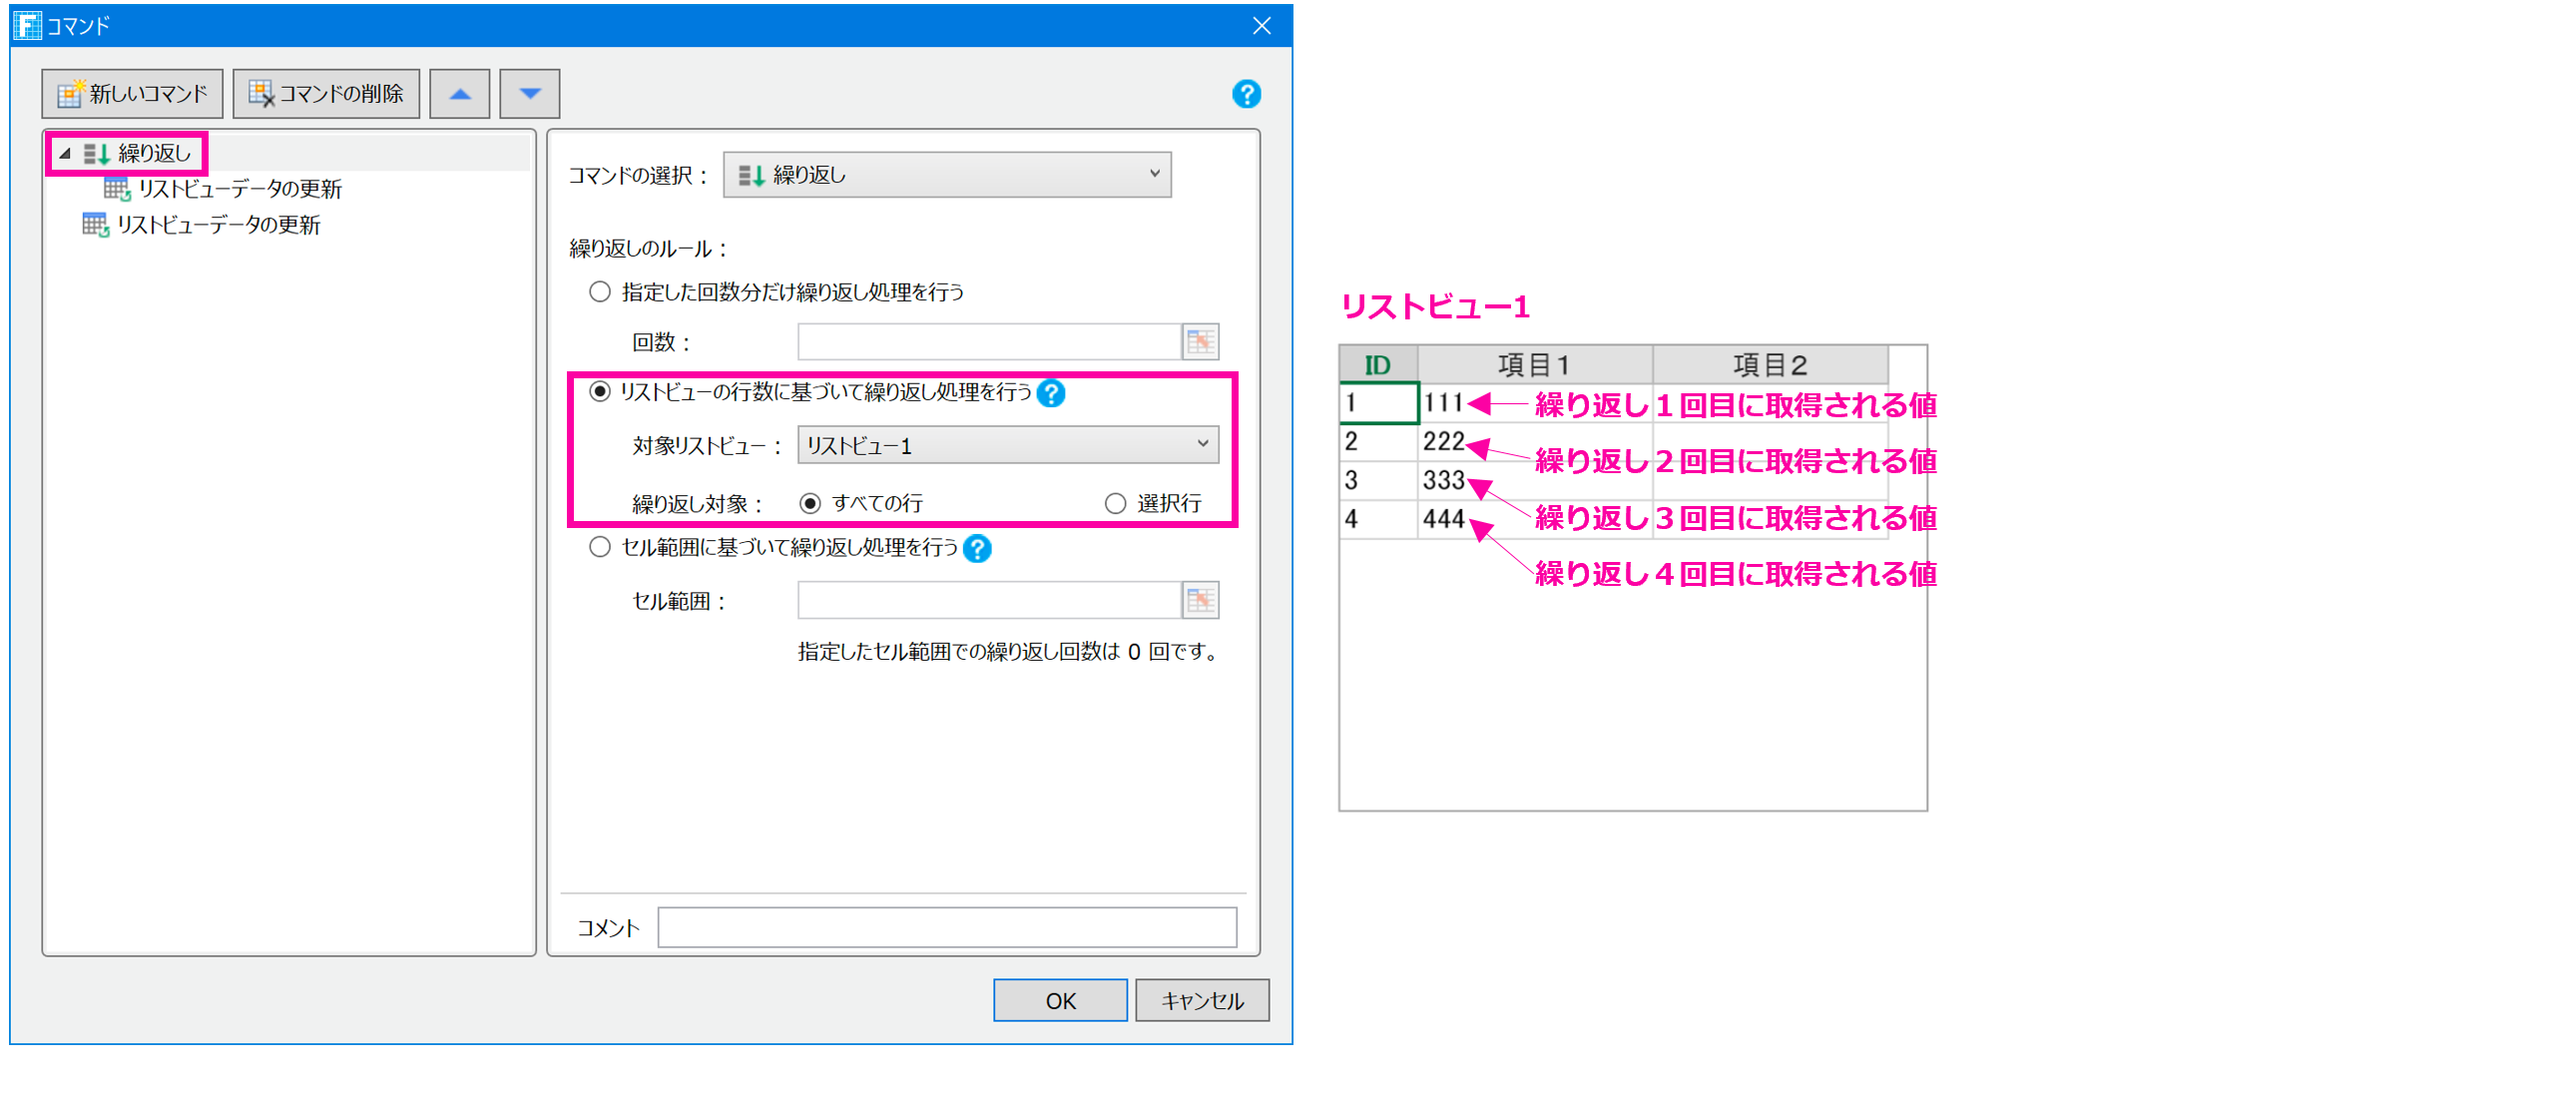Screen dimensions: 2576x1095
Task: Click the 項目1 column header
Action: coord(1534,365)
